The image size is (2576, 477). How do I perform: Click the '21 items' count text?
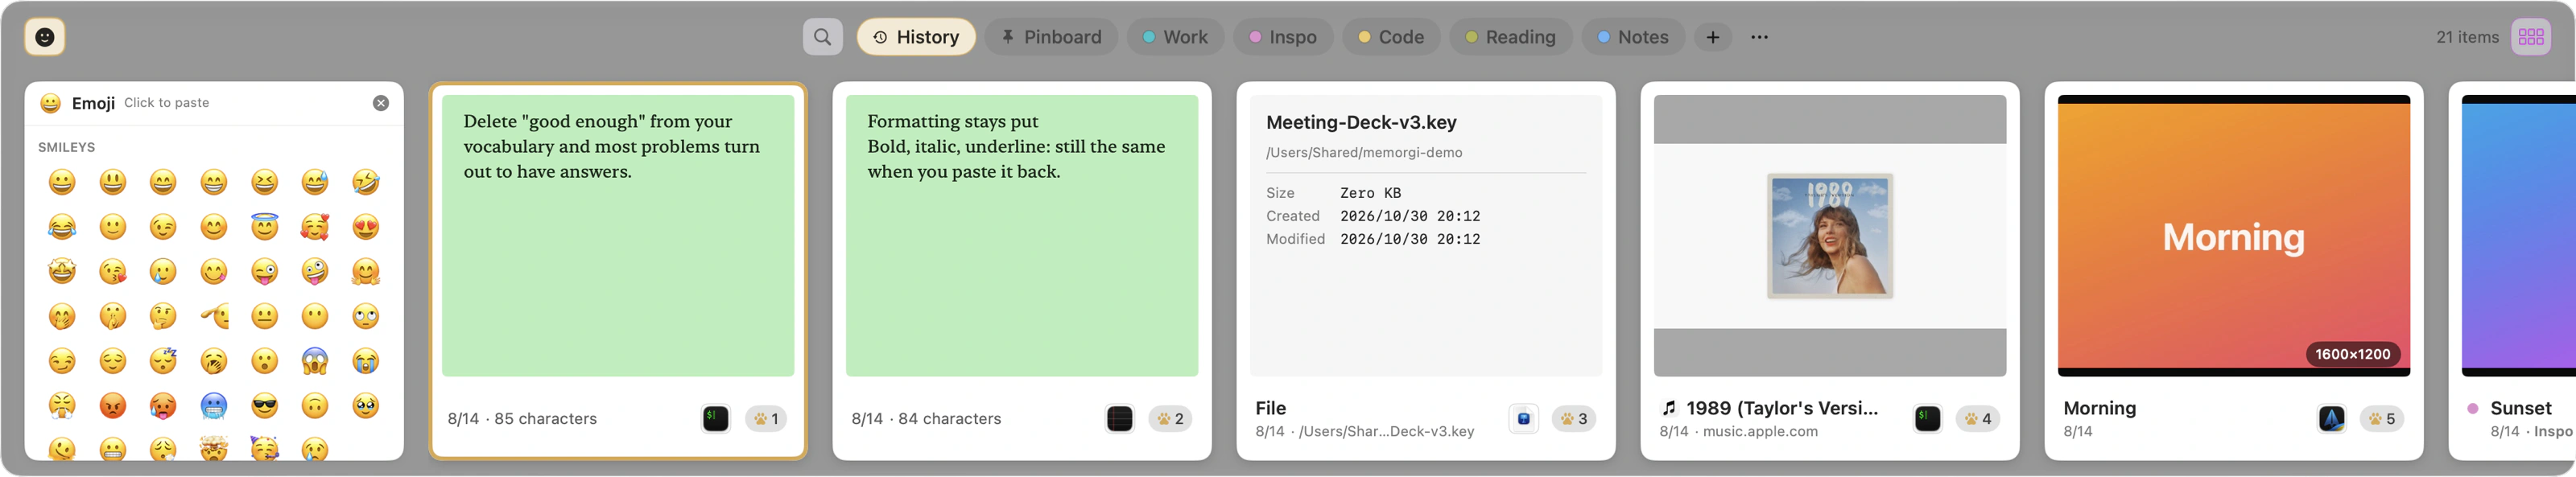2467,37
